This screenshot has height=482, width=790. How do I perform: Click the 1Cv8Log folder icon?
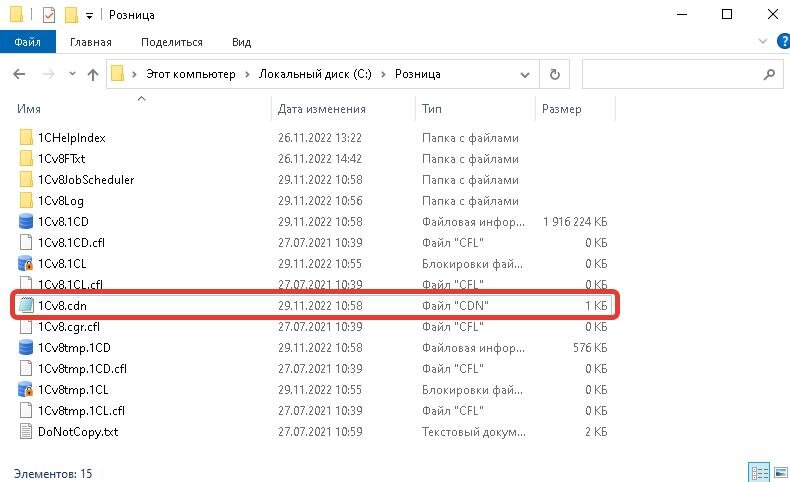(26, 201)
